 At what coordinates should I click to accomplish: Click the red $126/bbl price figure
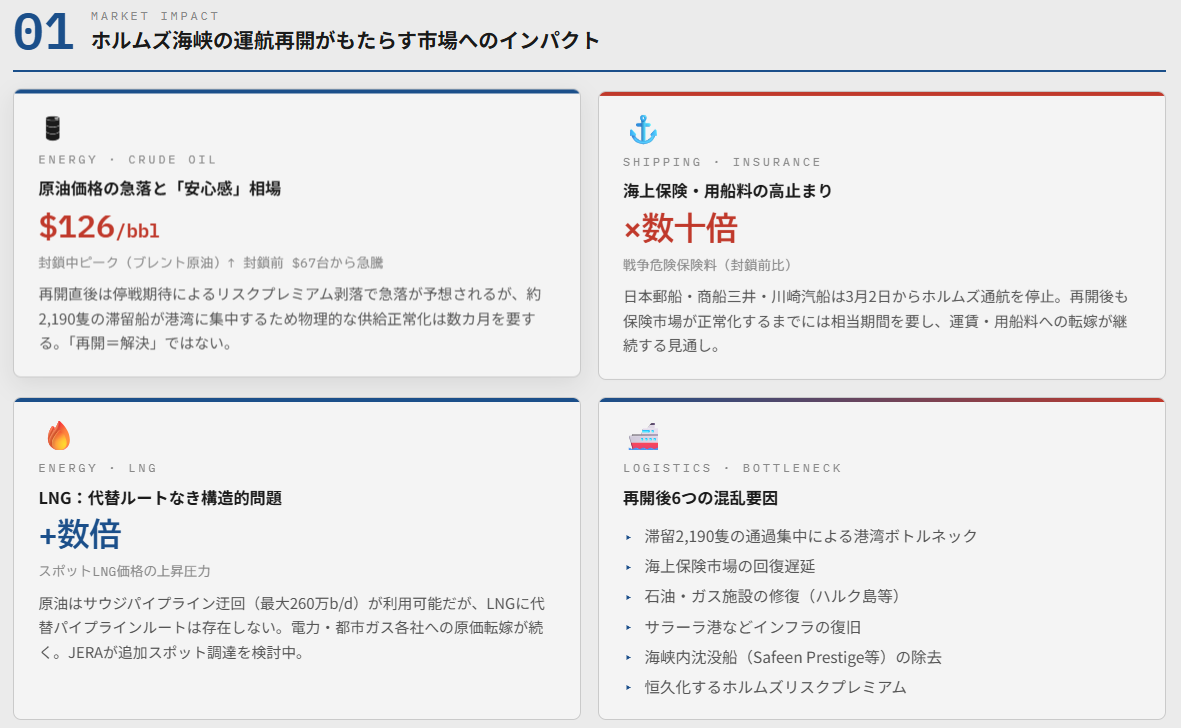point(99,227)
